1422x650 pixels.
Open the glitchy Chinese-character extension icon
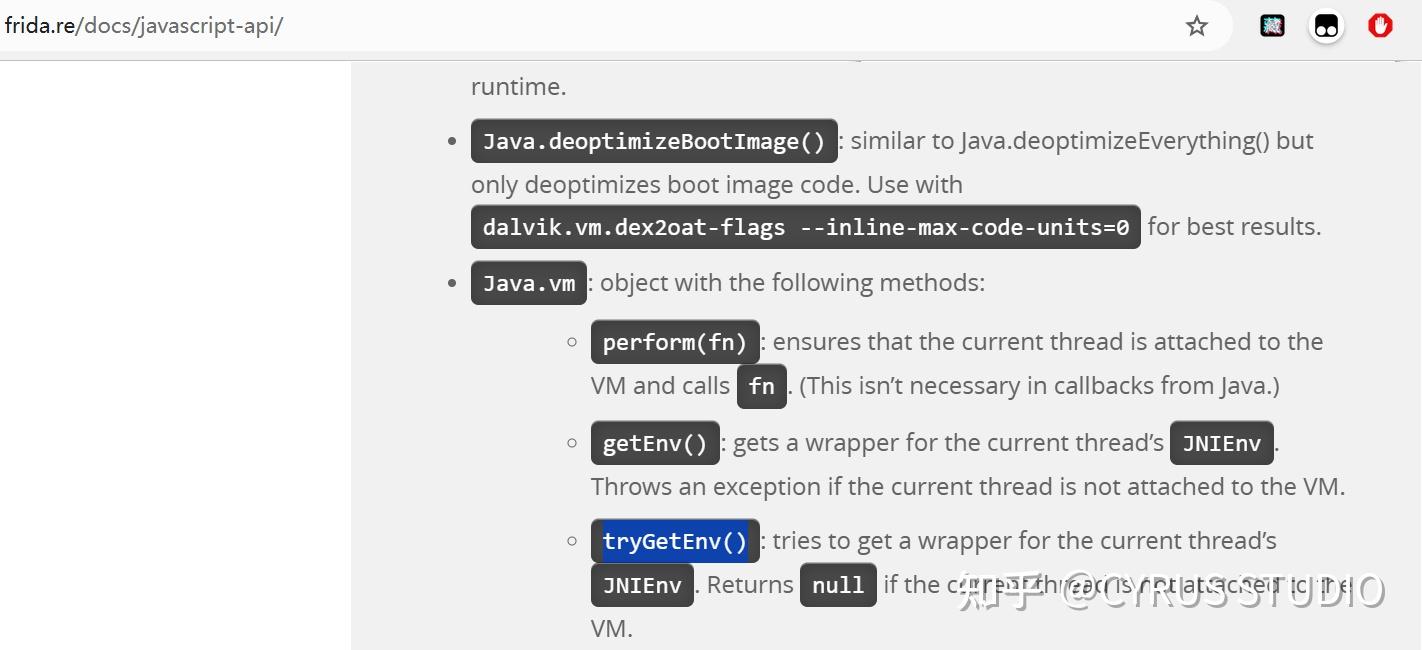(1272, 27)
